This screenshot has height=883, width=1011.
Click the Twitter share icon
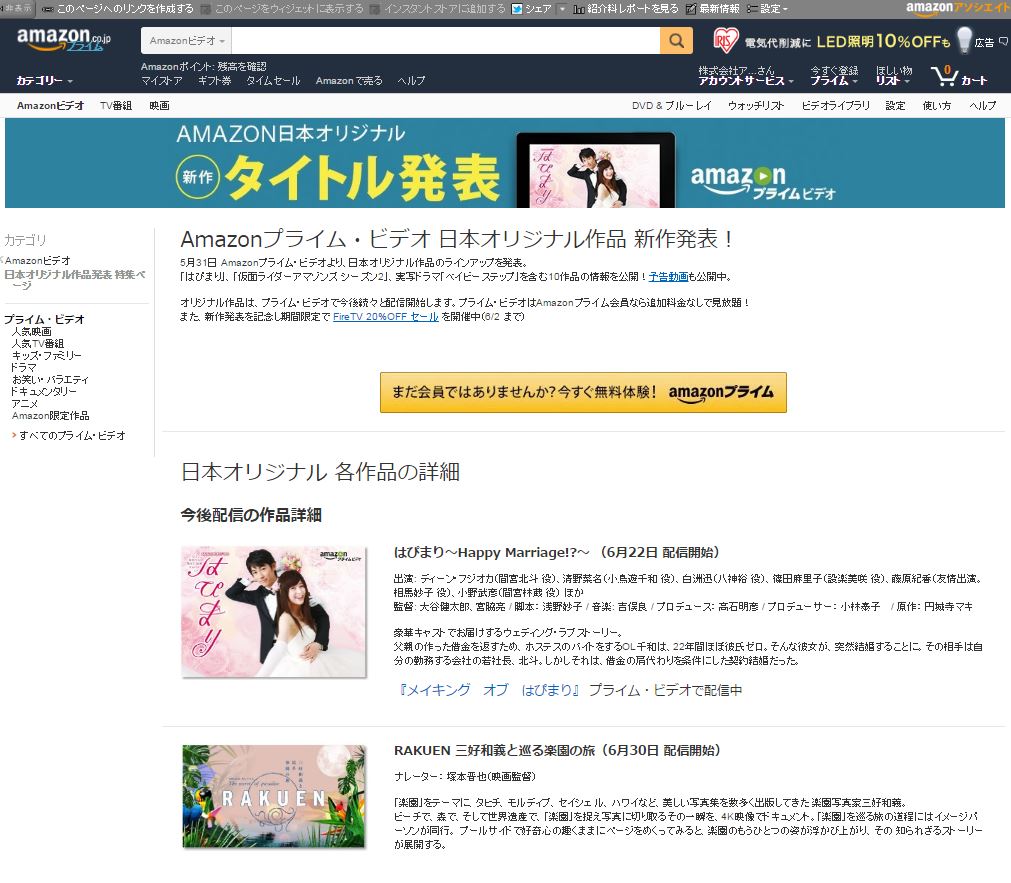(x=516, y=9)
